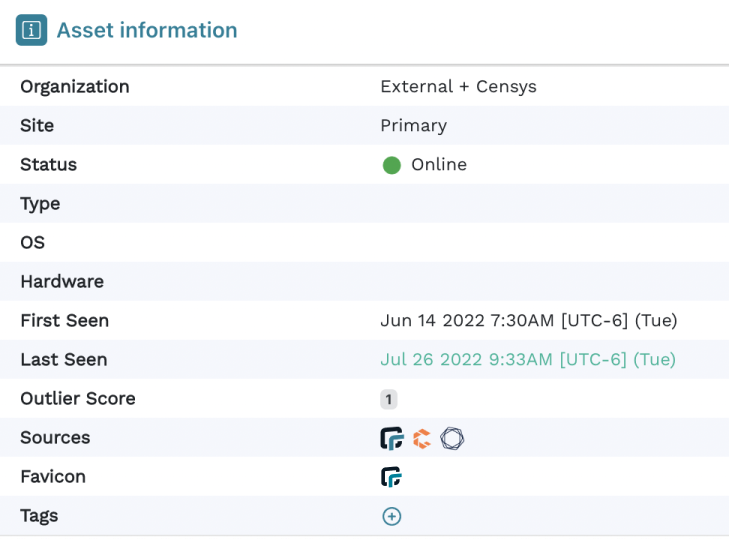
Task: Add a tag with the plus icon
Action: [x=391, y=516]
